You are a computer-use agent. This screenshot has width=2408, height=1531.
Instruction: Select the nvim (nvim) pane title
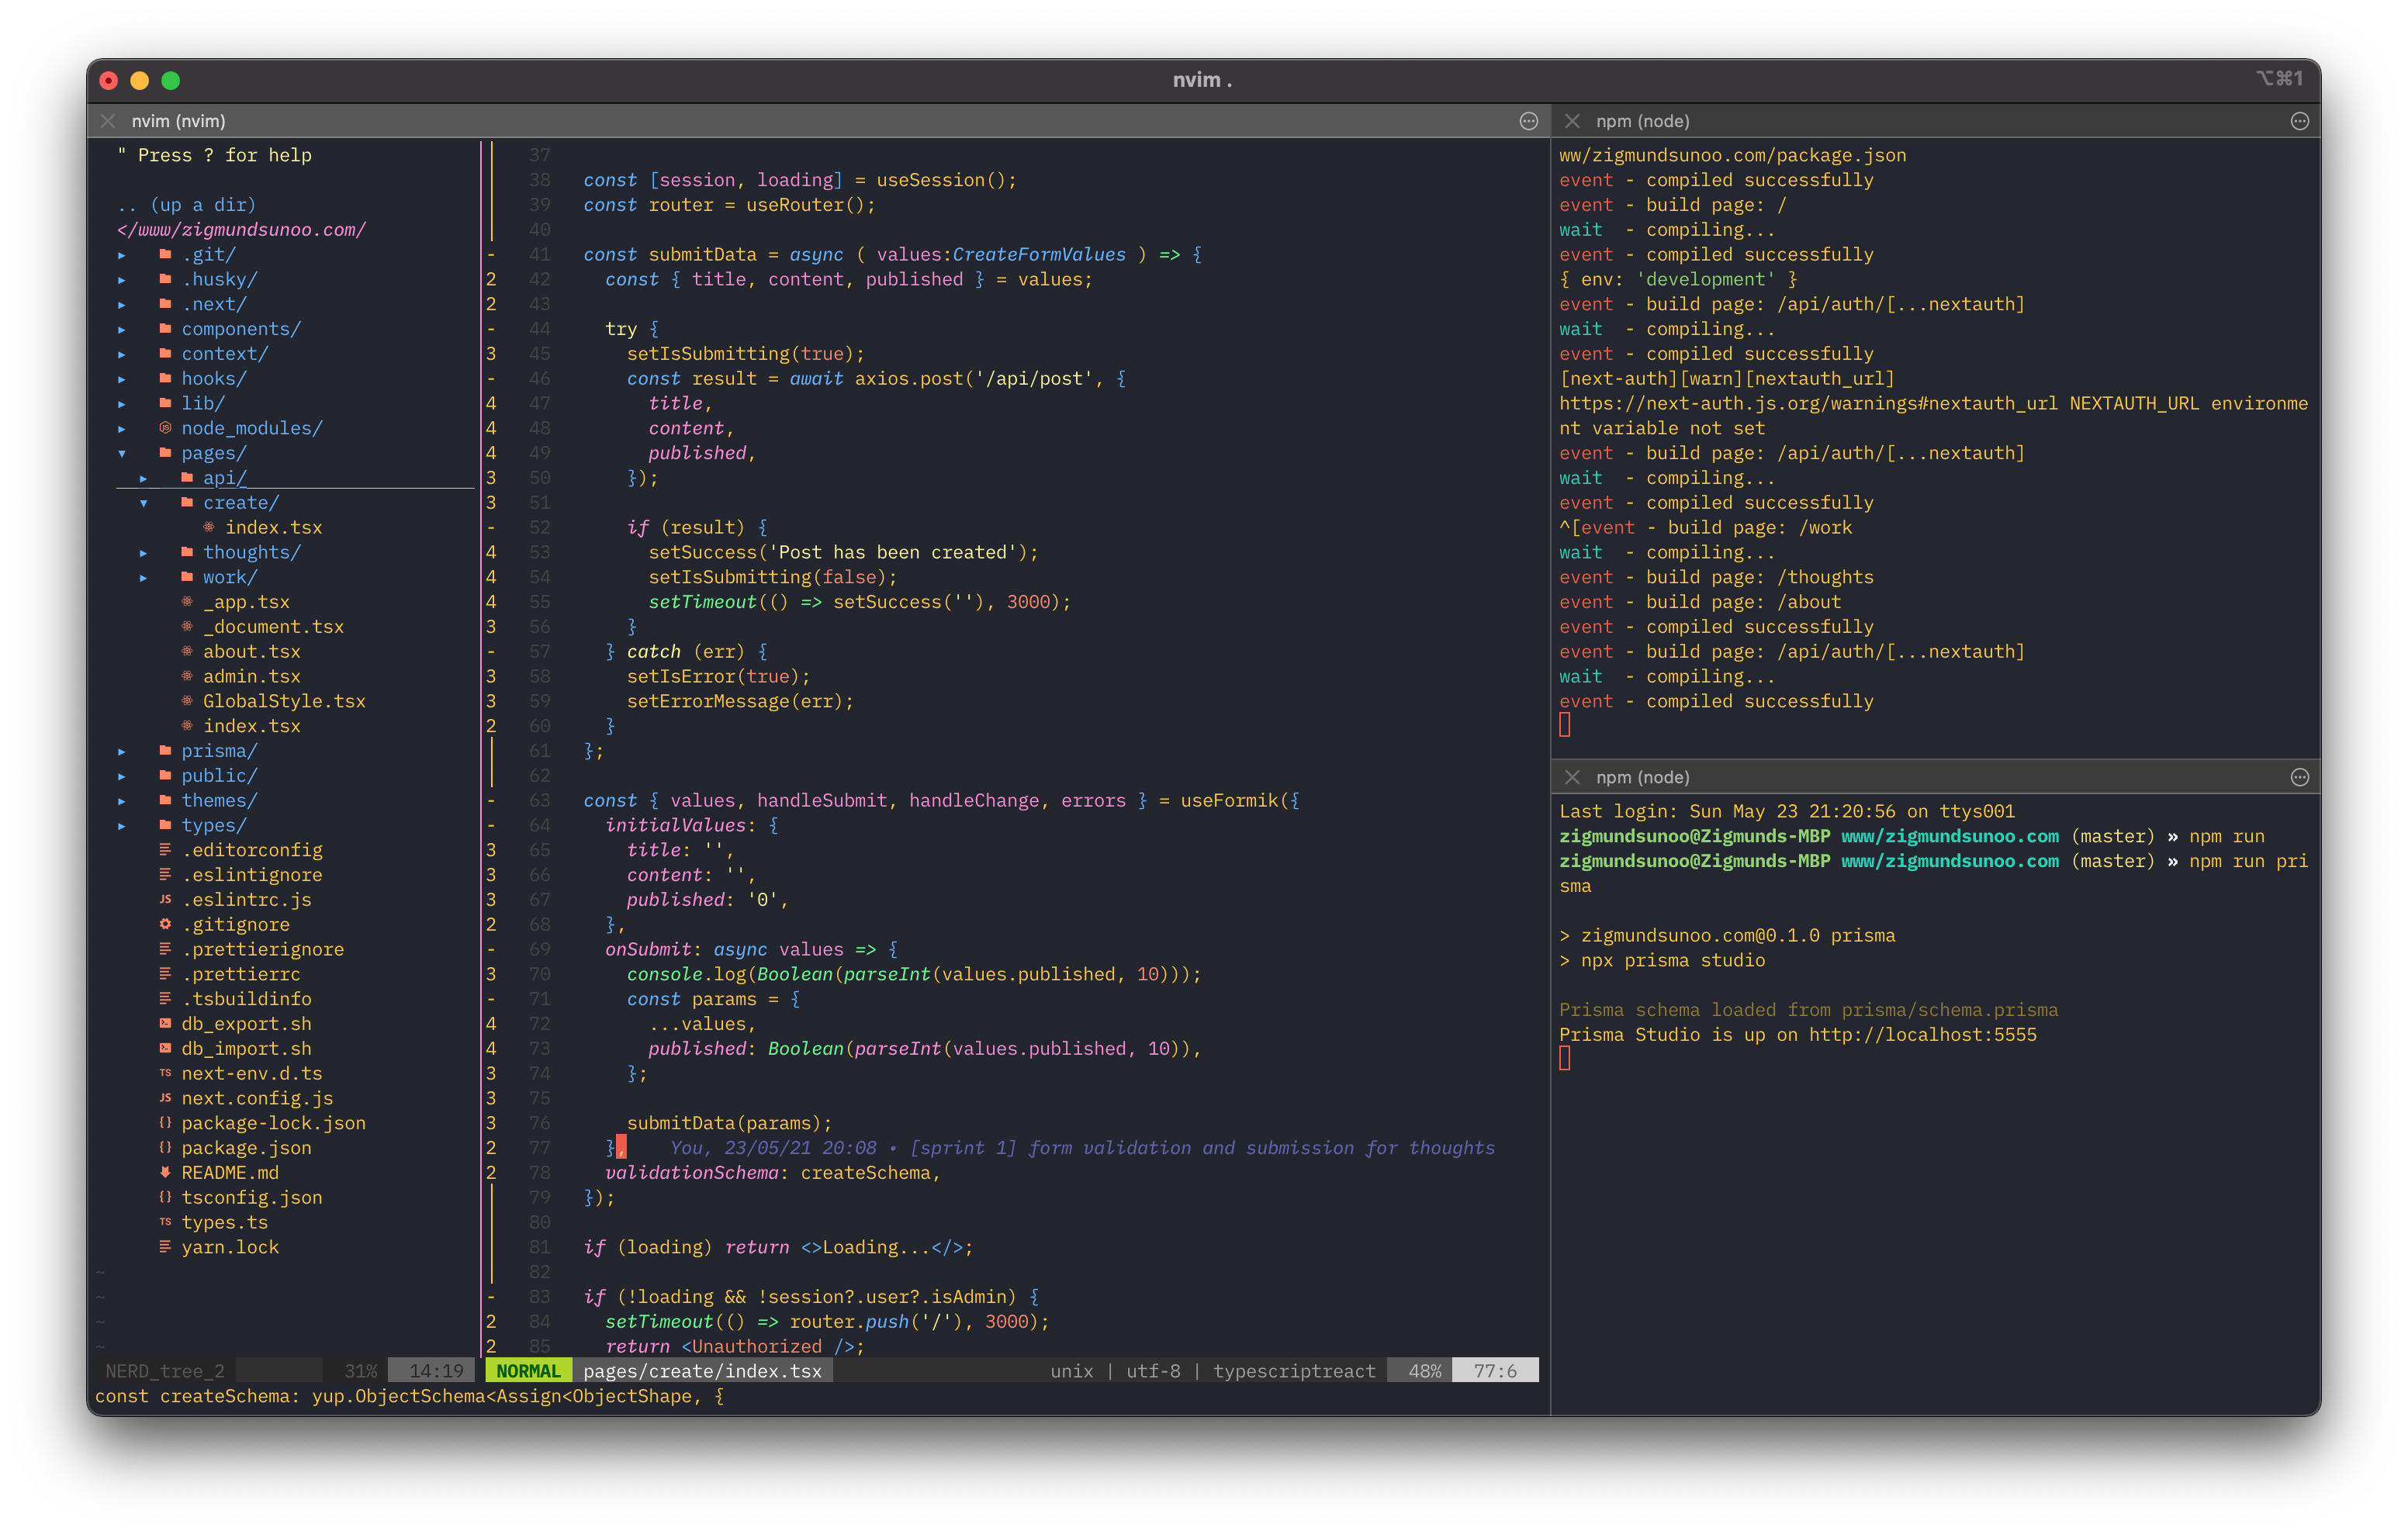[178, 121]
